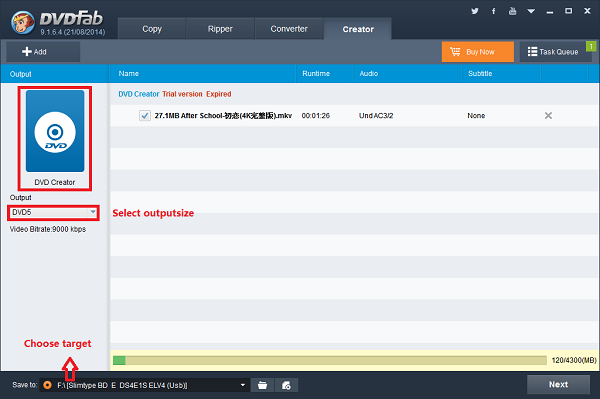Open the DVDFab Facebook page icon
The height and width of the screenshot is (399, 600).
[x=494, y=11]
